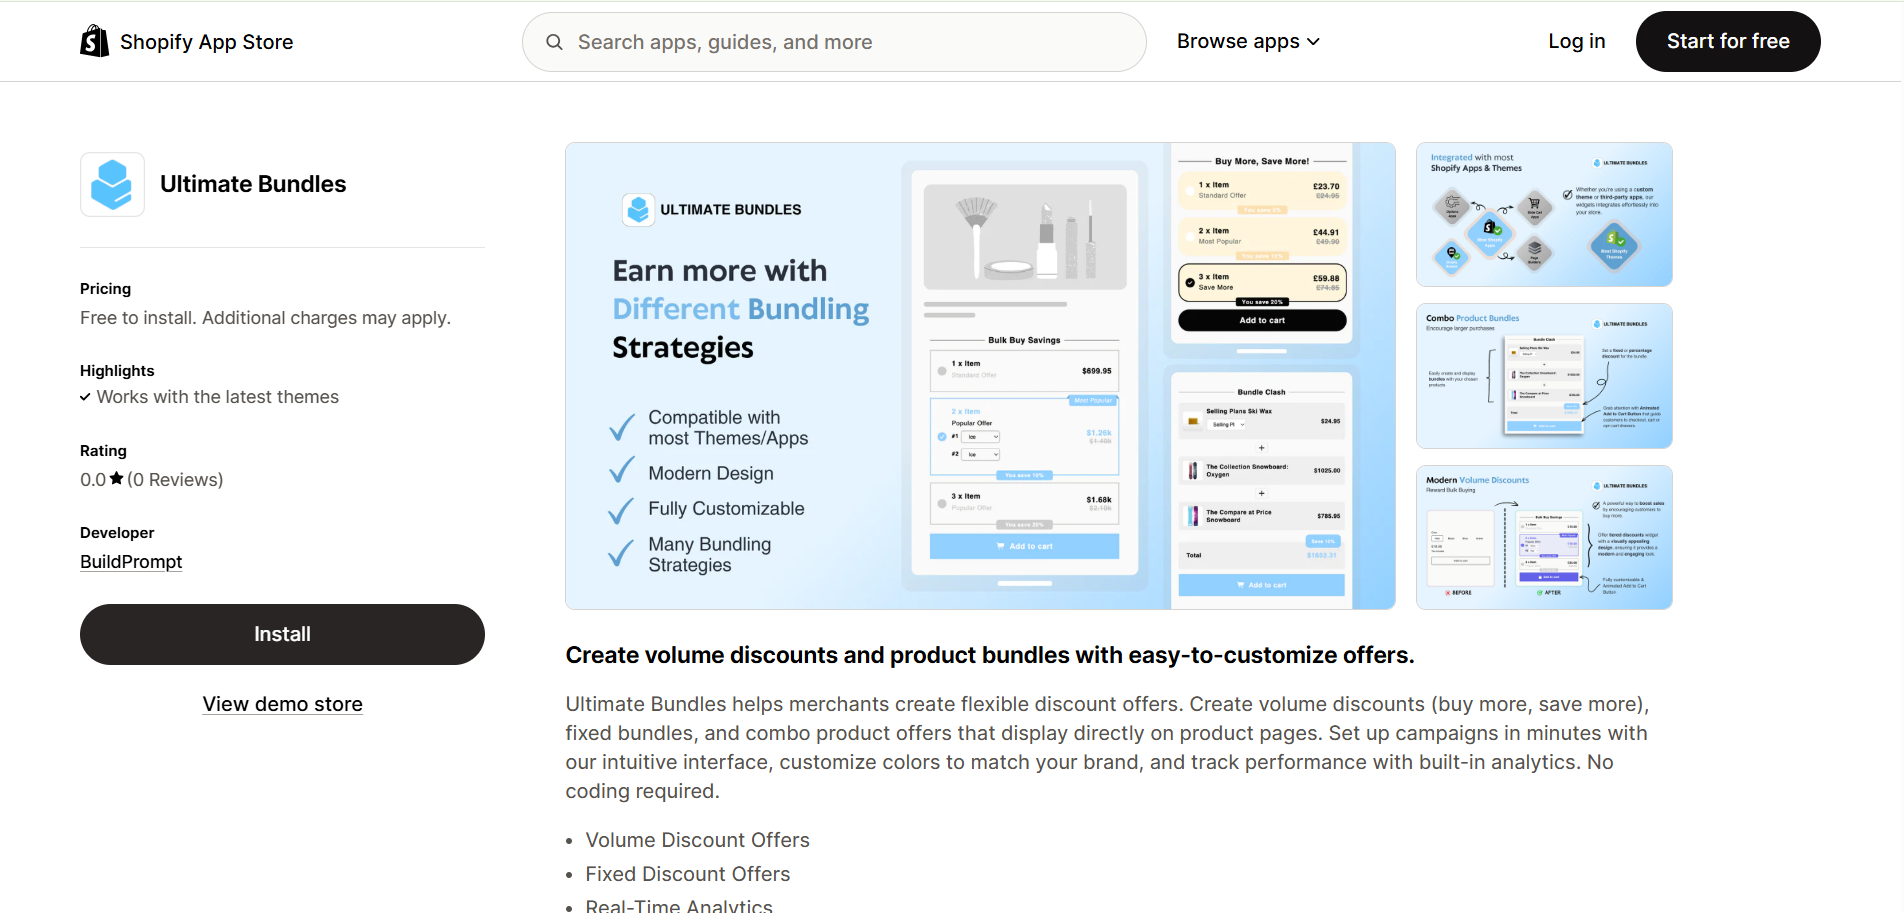Click 'Free to install. Additional charges may apply.'
The height and width of the screenshot is (913, 1904).
coord(265,318)
